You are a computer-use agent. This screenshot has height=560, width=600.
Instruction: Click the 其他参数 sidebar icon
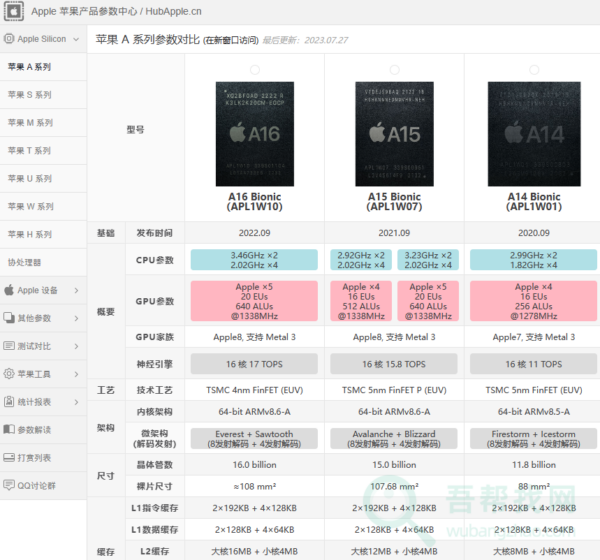9,318
